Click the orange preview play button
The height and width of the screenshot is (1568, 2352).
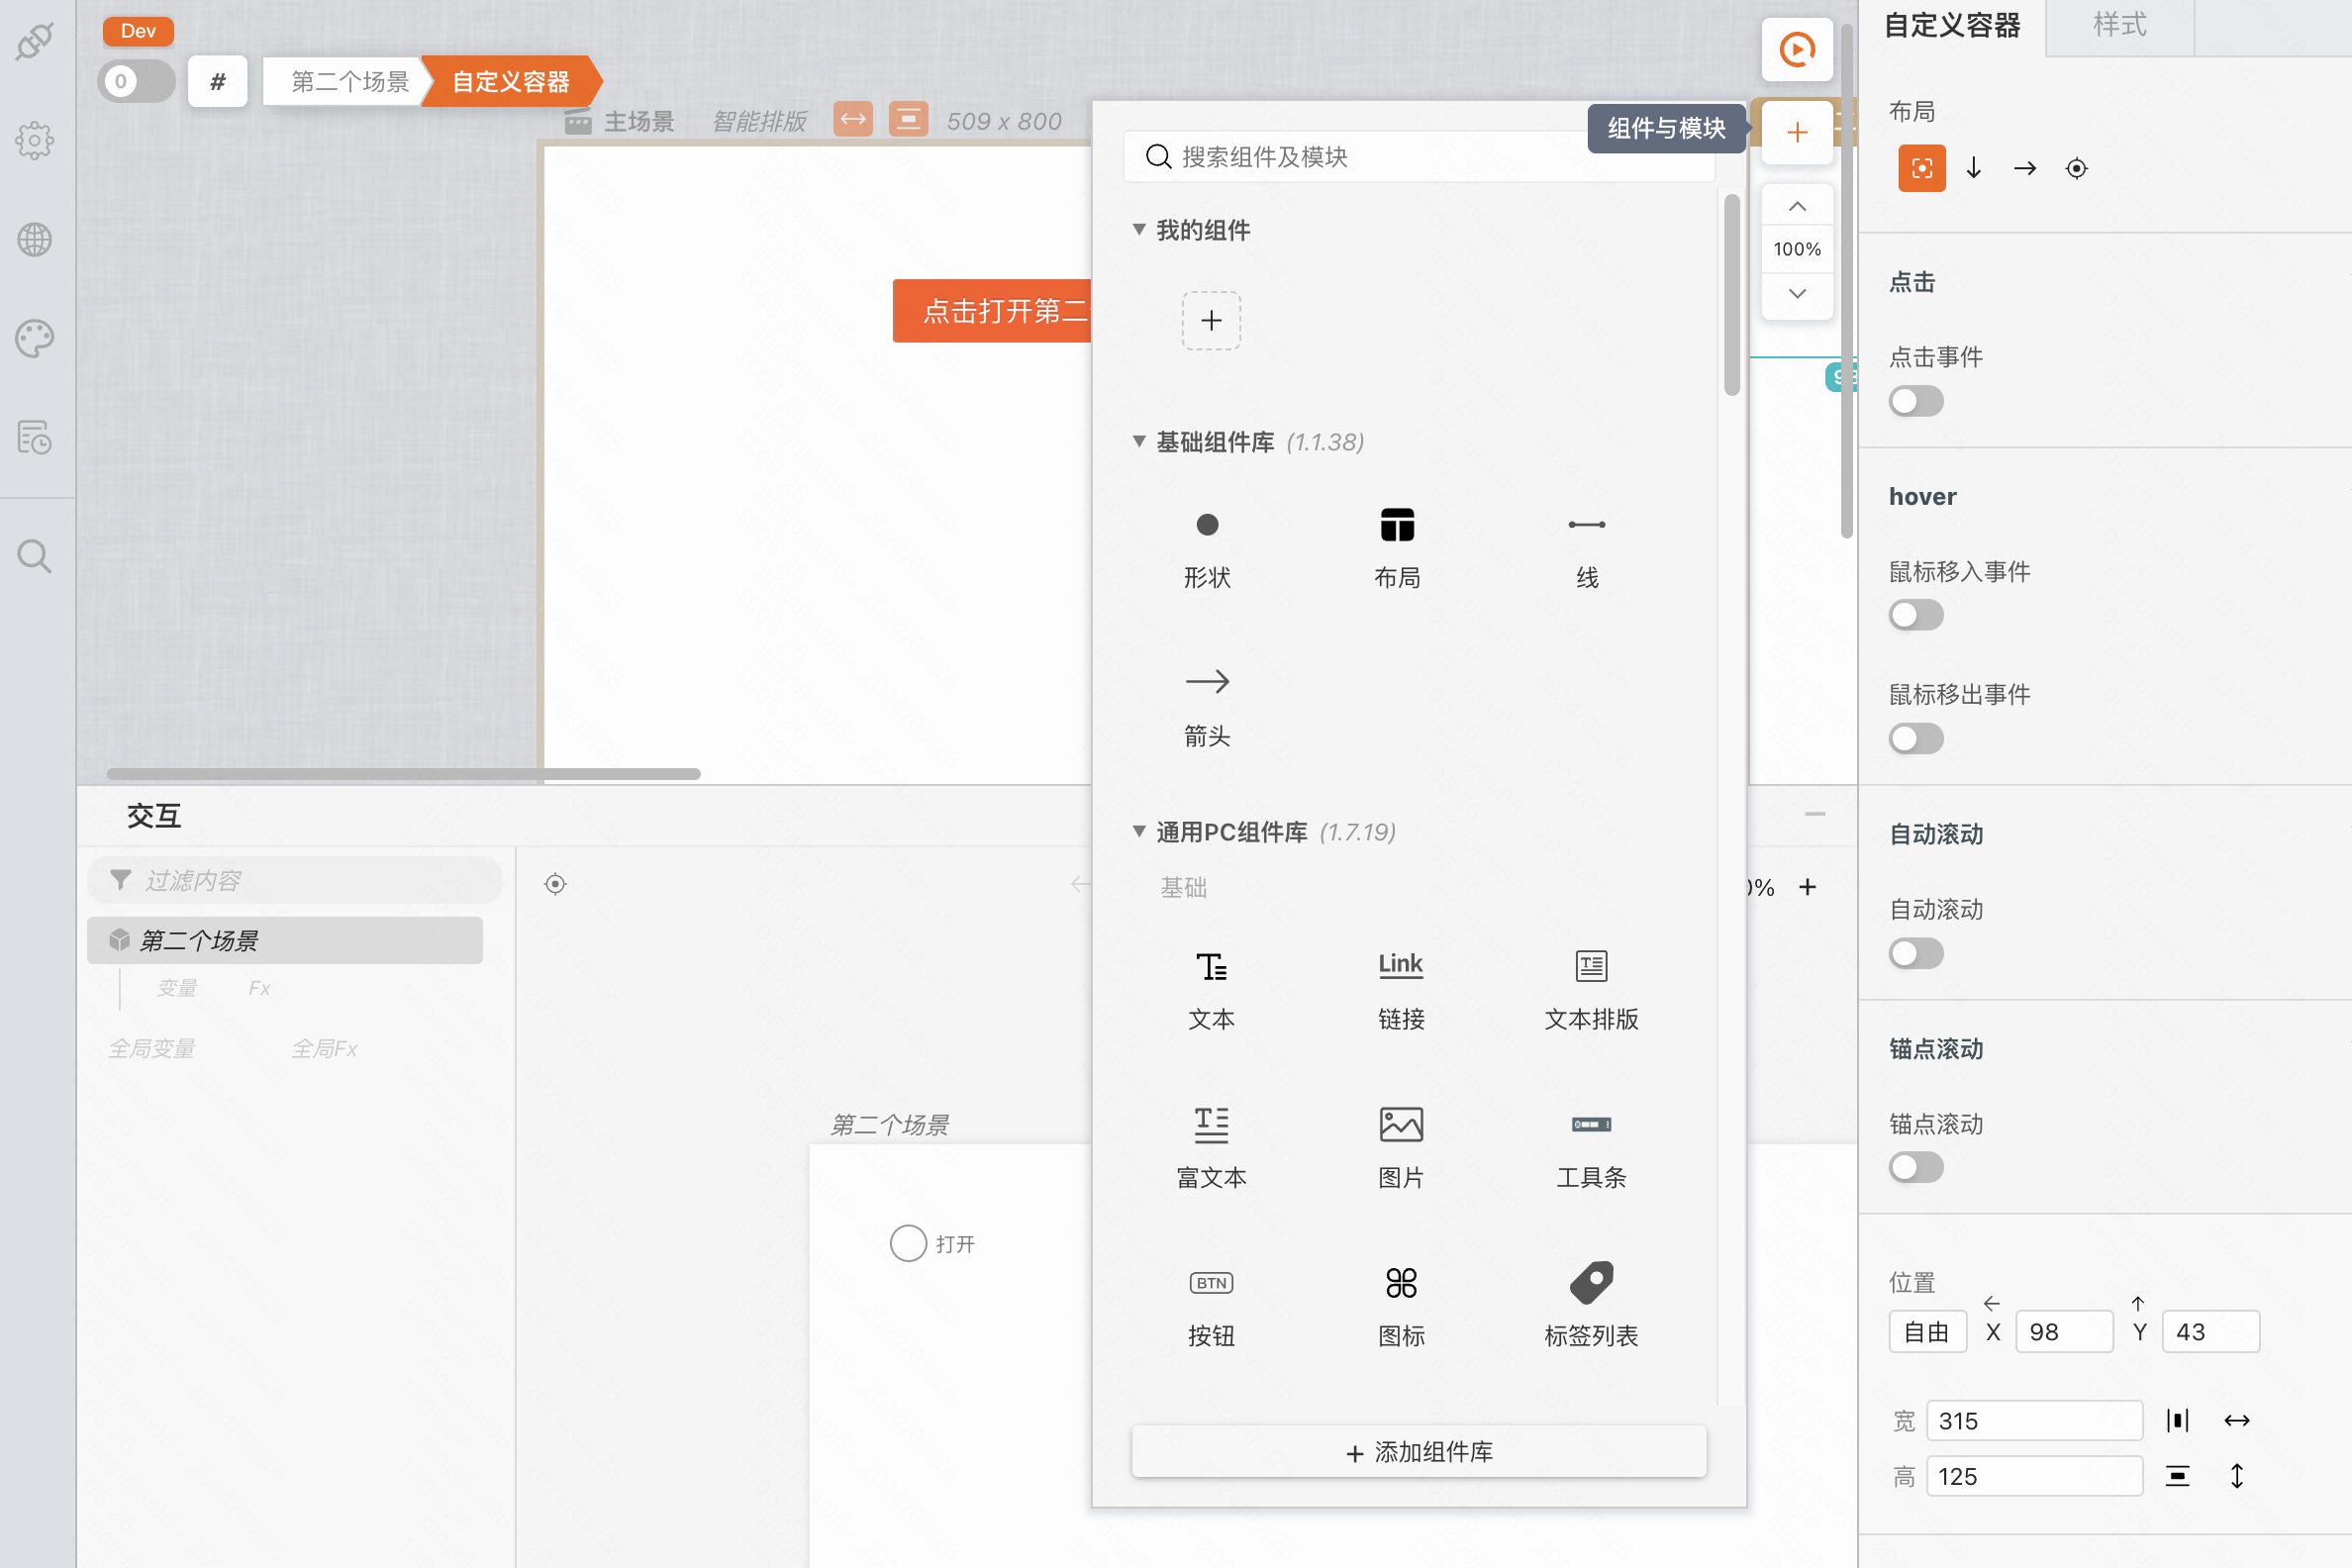pyautogui.click(x=1796, y=50)
